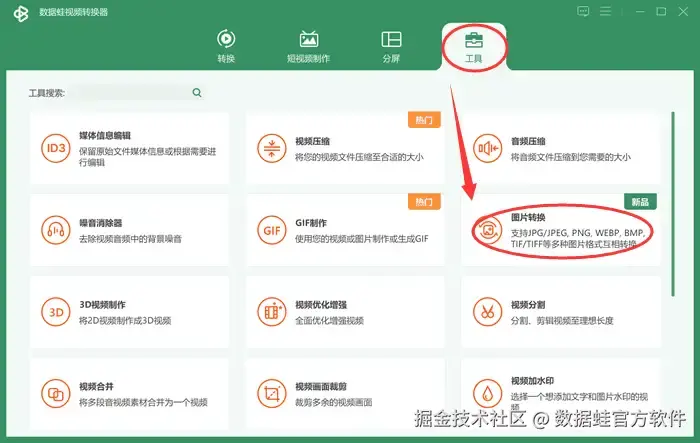Open 3D视频制作 tool title

[102, 305]
